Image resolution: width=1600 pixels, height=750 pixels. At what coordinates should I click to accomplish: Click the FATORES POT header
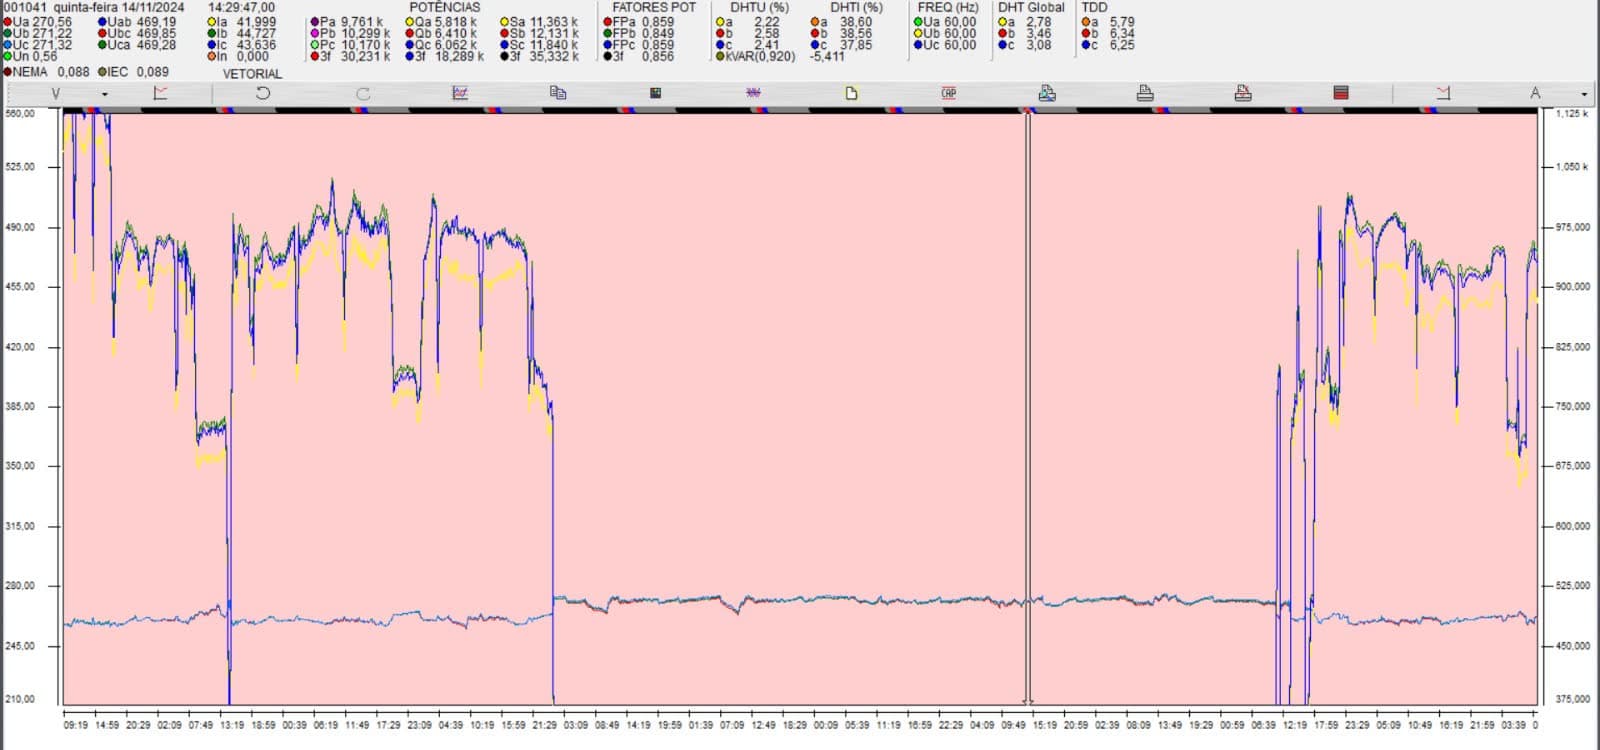654,7
